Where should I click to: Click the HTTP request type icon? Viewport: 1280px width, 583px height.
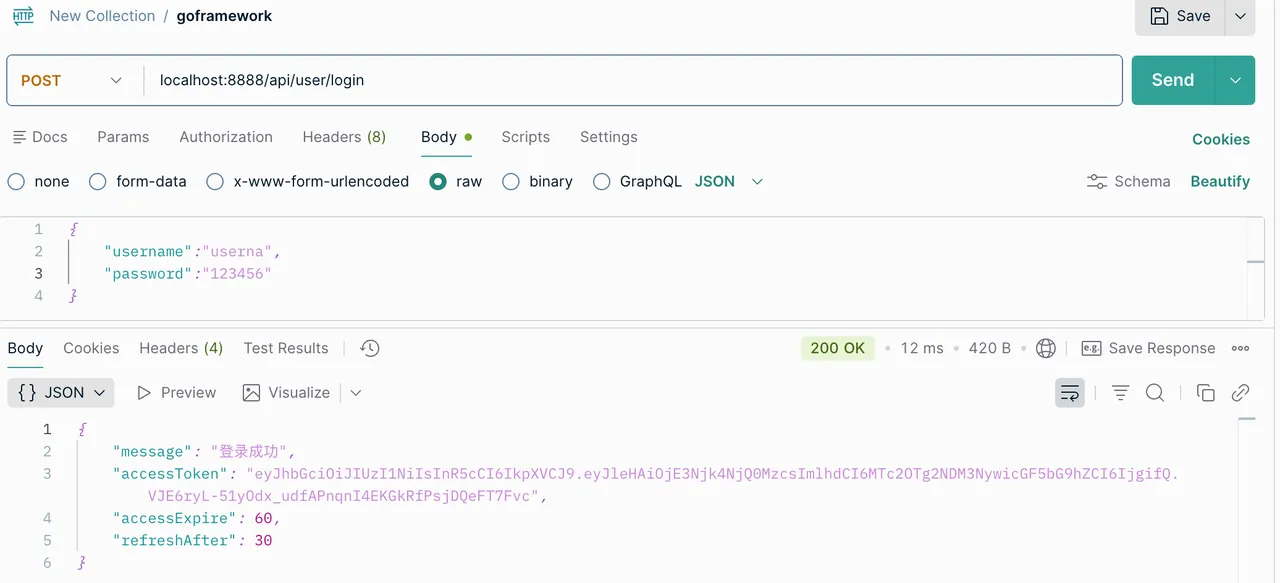click(x=23, y=16)
